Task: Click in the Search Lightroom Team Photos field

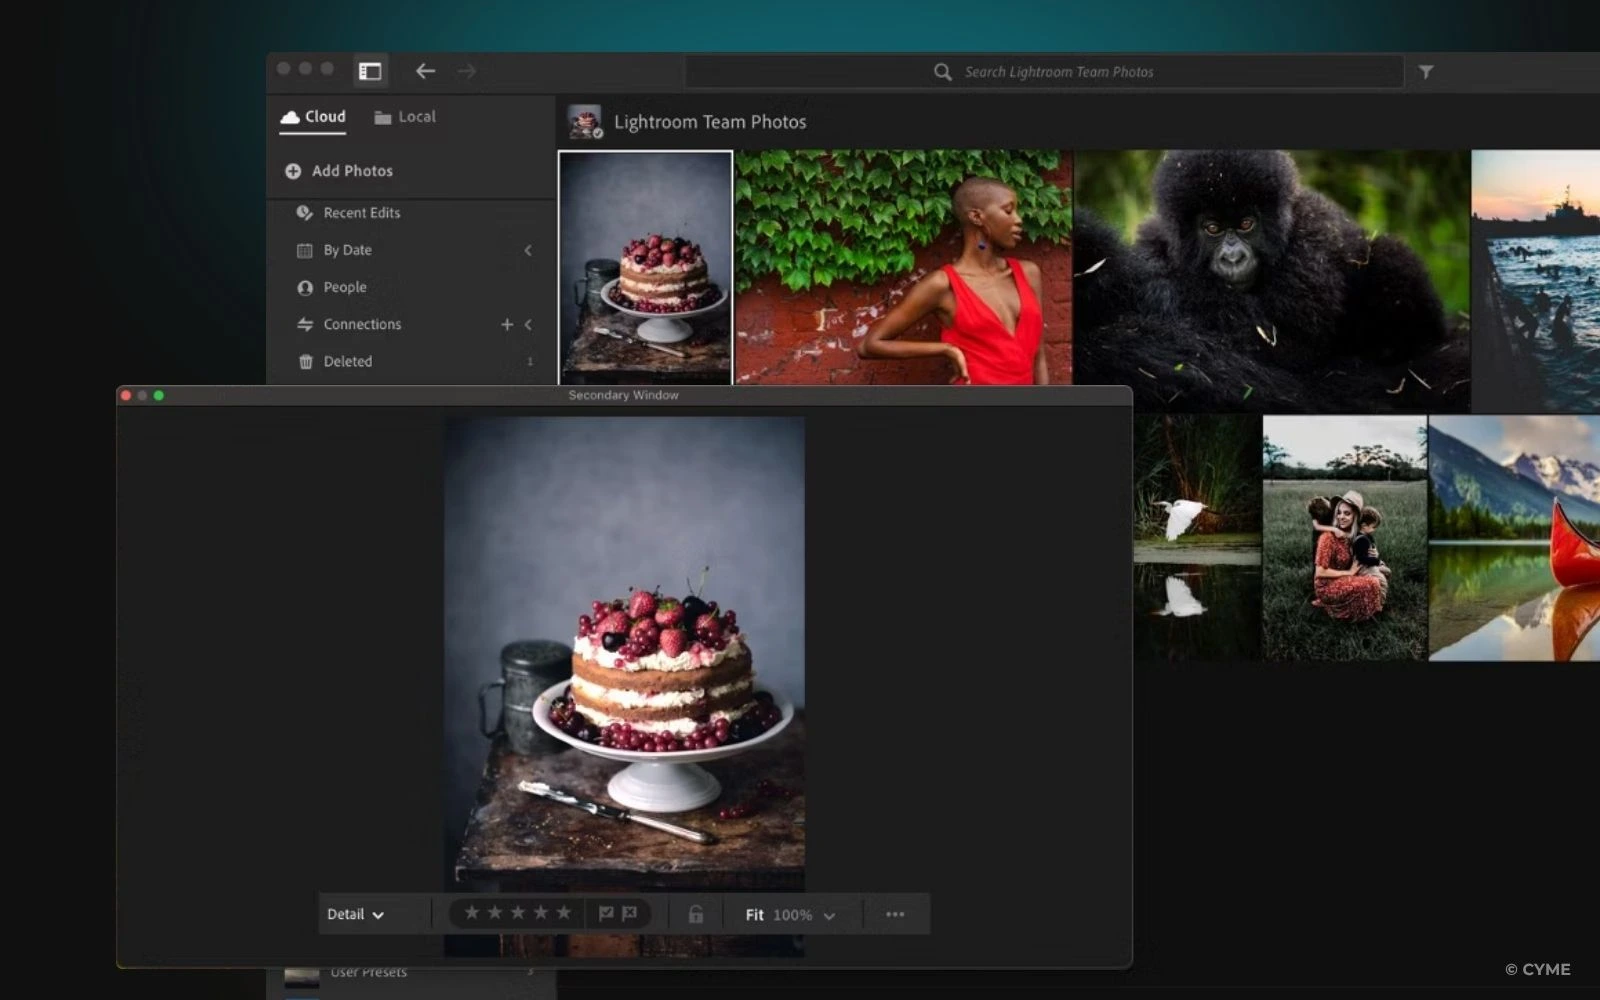Action: tap(1045, 72)
